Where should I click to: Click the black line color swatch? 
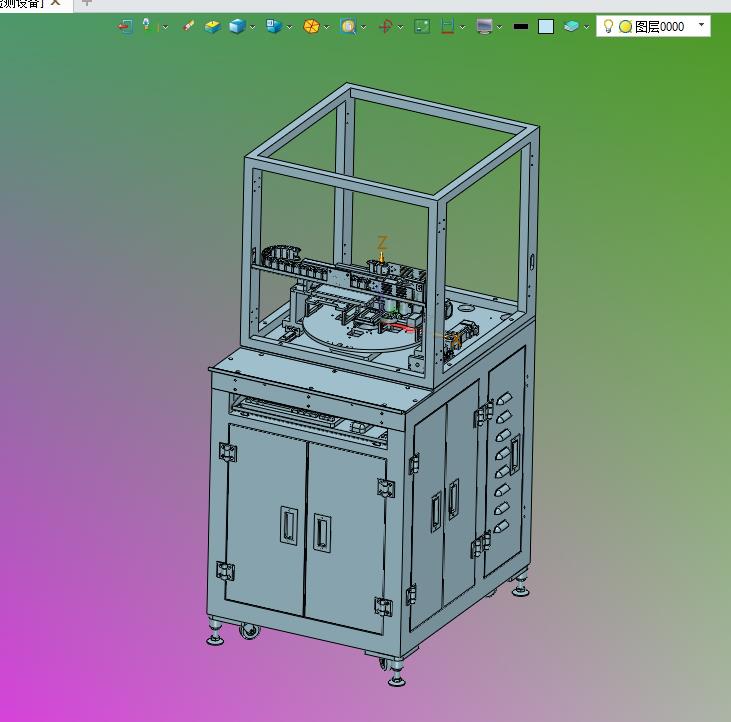(x=521, y=27)
